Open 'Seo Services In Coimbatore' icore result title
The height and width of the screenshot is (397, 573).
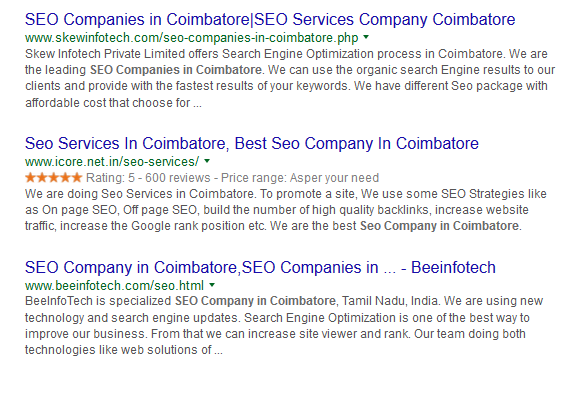click(x=252, y=143)
